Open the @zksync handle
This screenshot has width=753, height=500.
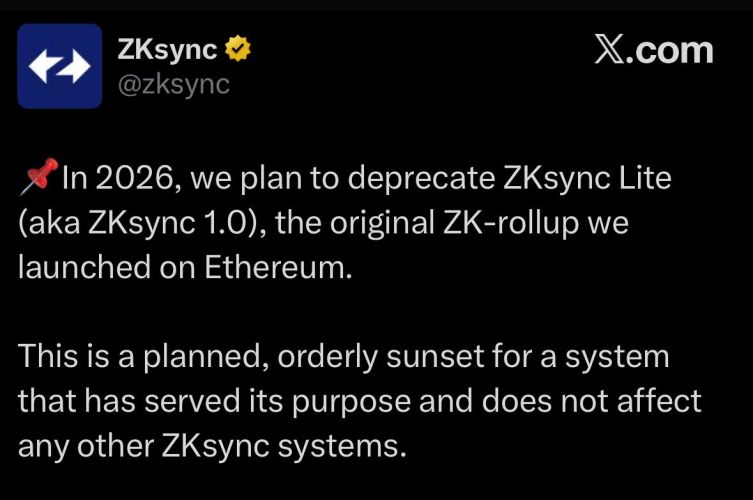(174, 85)
